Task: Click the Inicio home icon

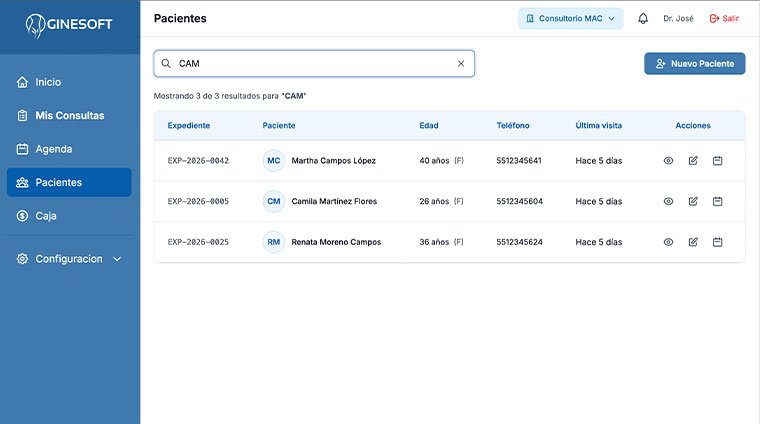Action: coord(22,82)
